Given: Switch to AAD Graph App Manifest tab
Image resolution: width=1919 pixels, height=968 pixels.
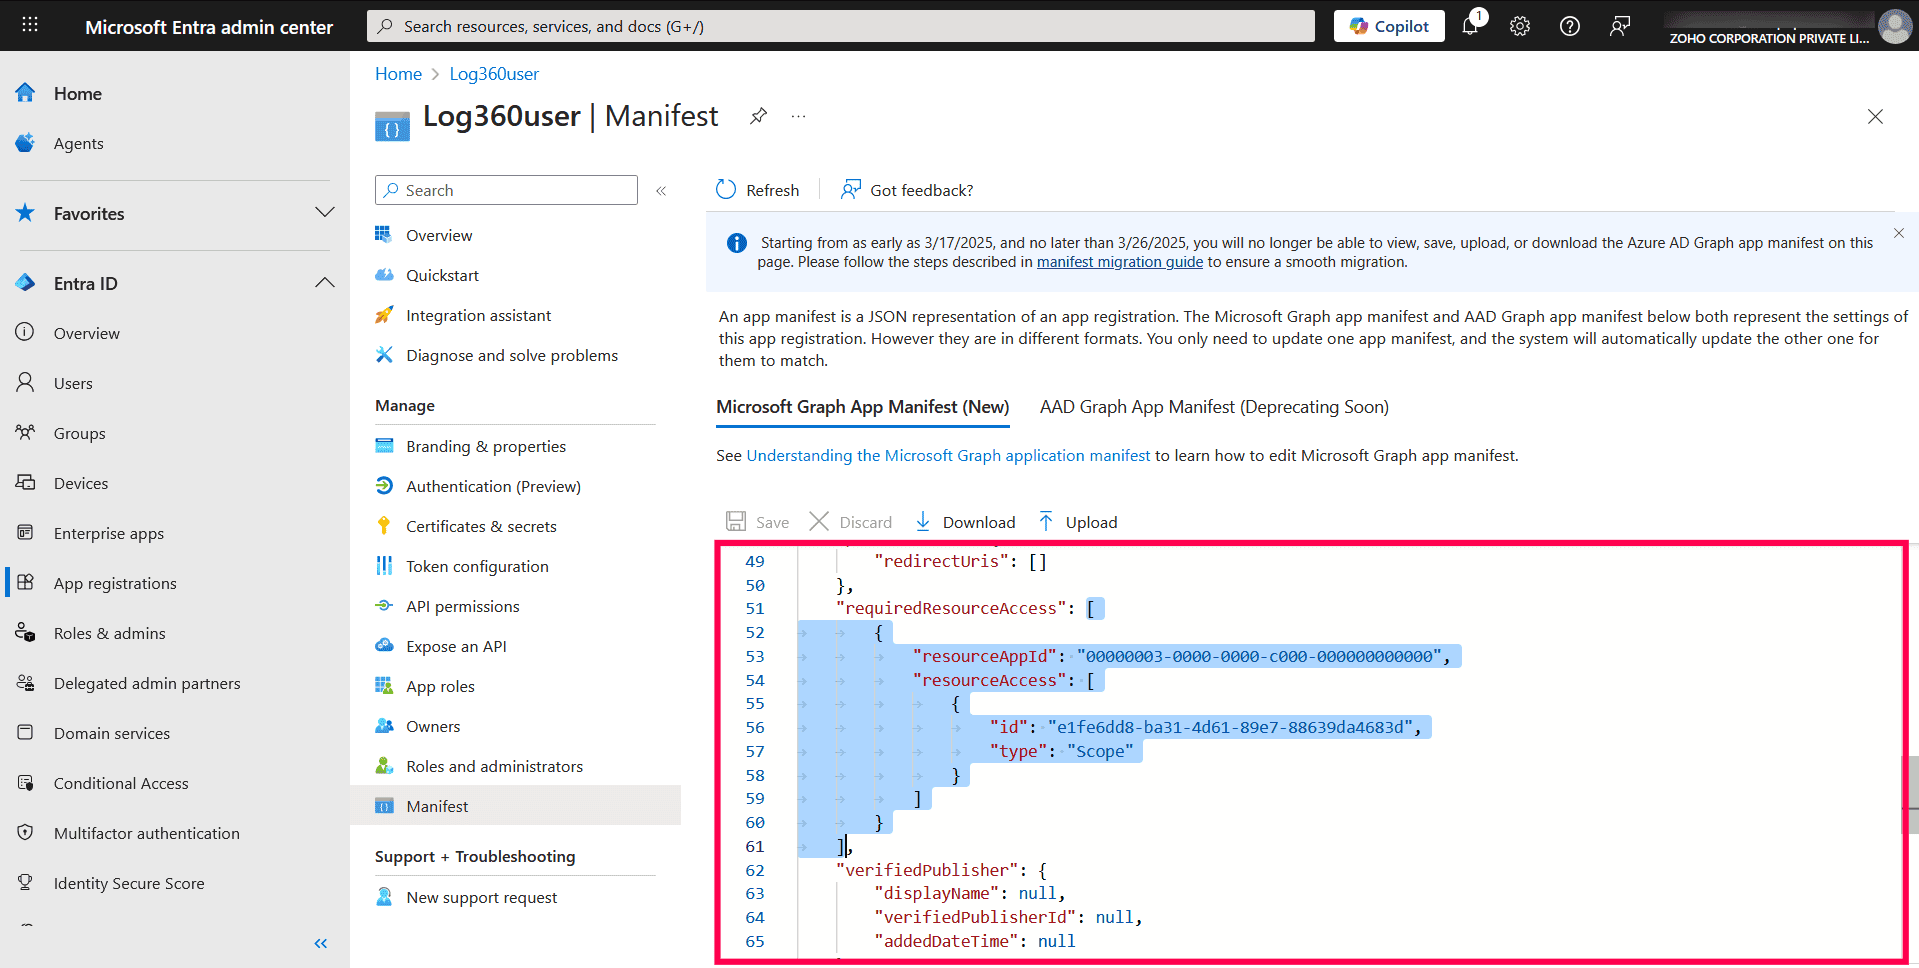Looking at the screenshot, I should point(1213,407).
